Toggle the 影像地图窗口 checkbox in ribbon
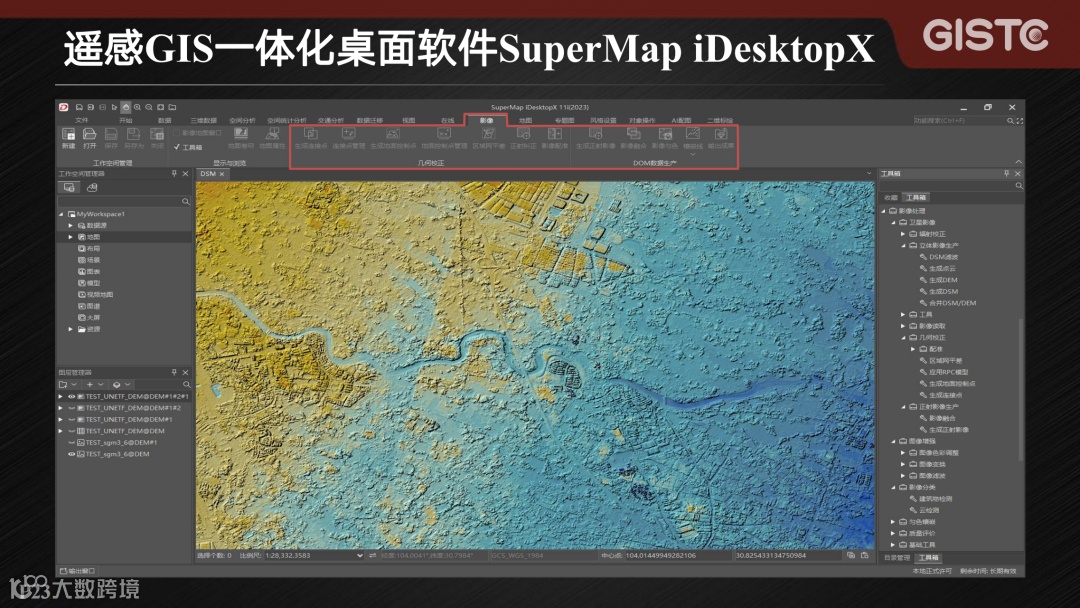Screen dimensions: 1080x608 (x=177, y=133)
